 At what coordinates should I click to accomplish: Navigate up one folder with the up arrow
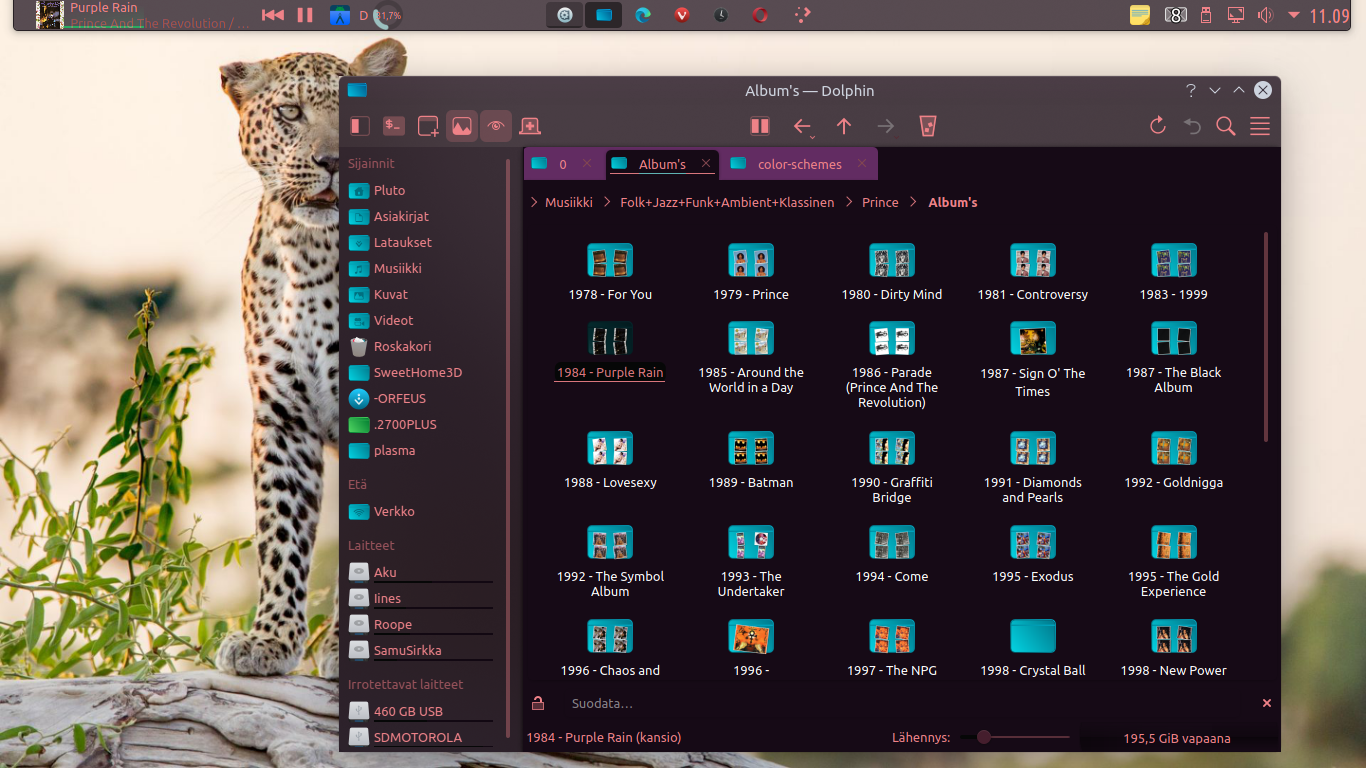tap(844, 126)
